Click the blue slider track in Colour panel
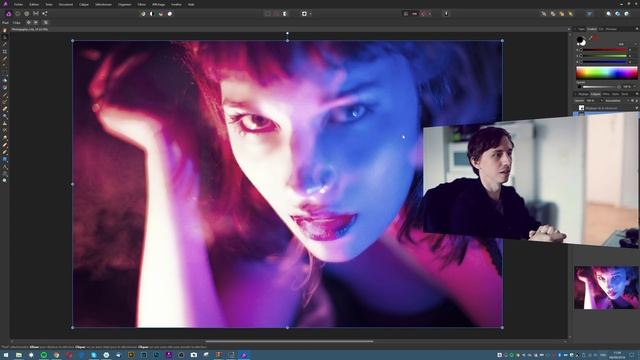Viewport: 640px width, 360px height. [x=604, y=62]
